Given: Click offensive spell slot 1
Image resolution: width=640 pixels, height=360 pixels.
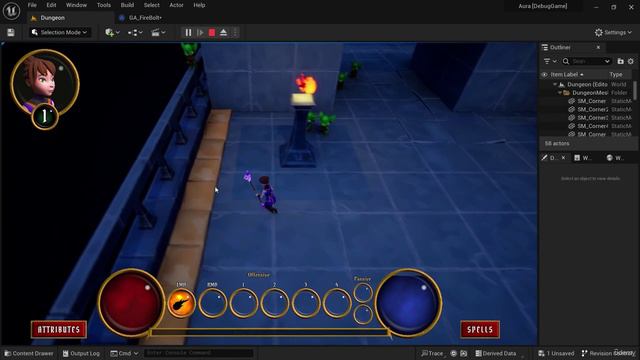Looking at the screenshot, I should 244,303.
